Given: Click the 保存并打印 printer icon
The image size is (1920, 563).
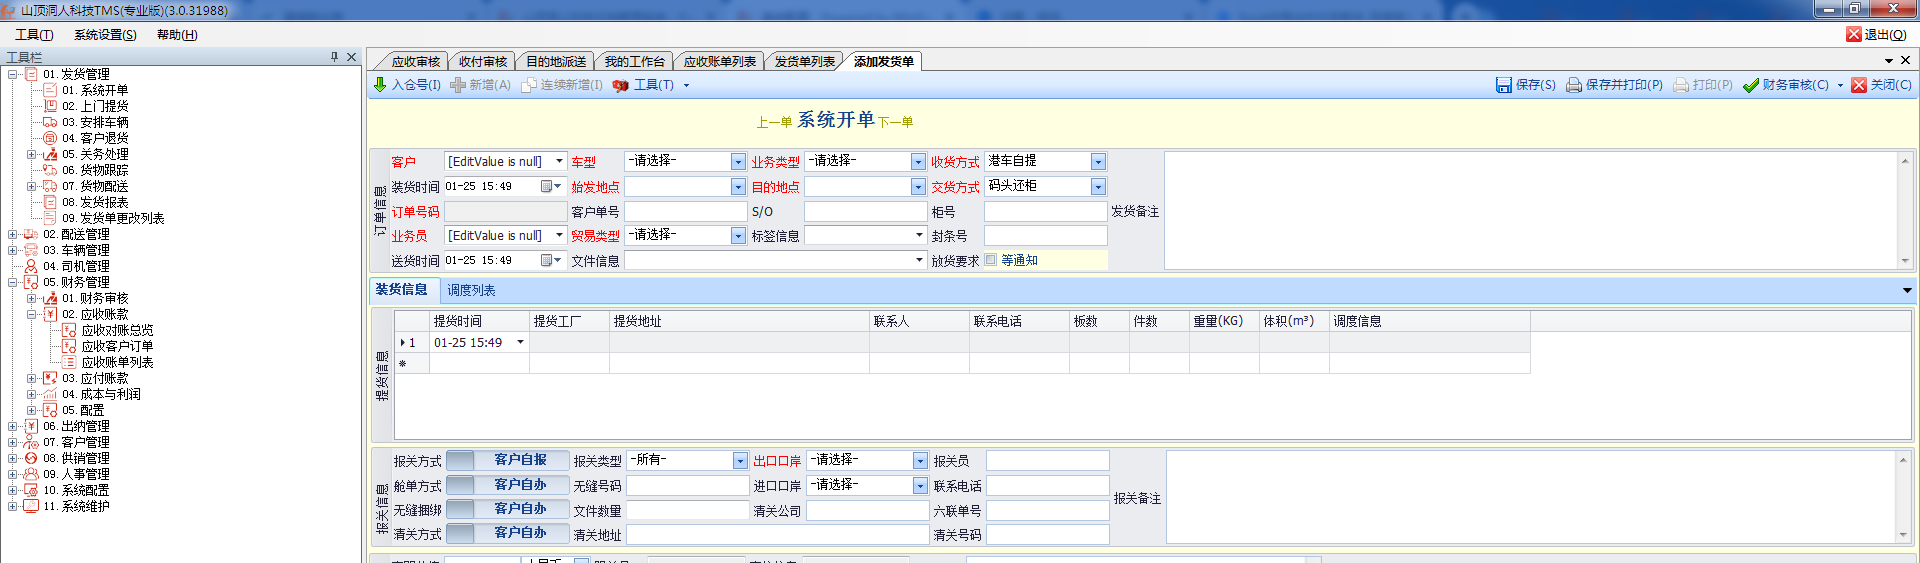Looking at the screenshot, I should (x=1573, y=85).
